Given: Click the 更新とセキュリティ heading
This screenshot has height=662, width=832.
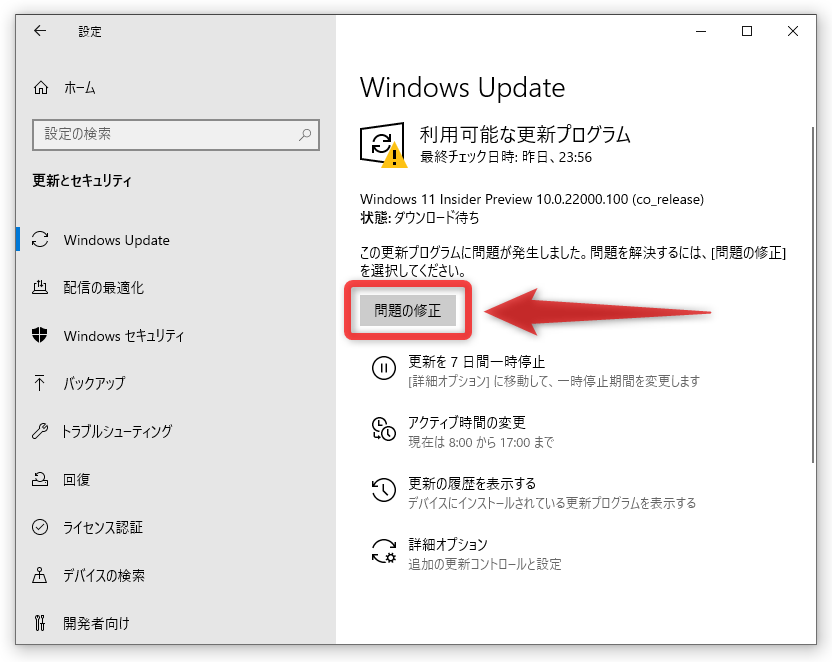Looking at the screenshot, I should click(82, 180).
